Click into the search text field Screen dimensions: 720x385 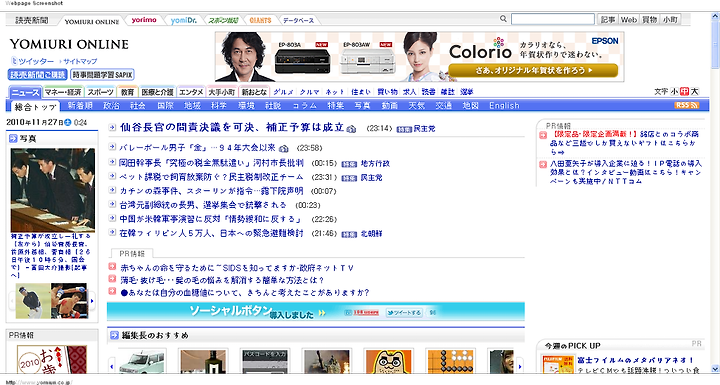point(553,19)
